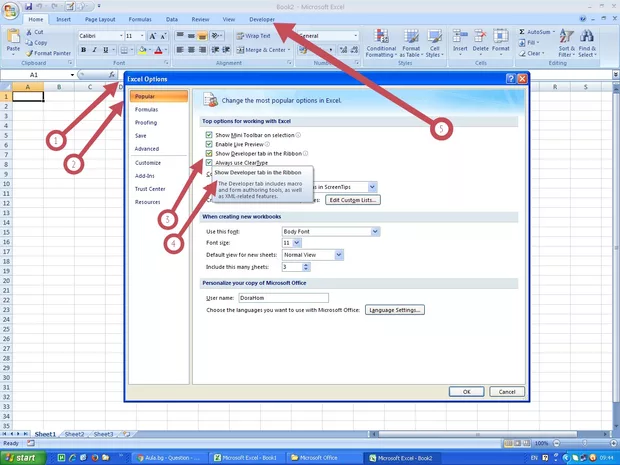Click Merge & Center
This screenshot has height=465, width=620.
coord(261,50)
